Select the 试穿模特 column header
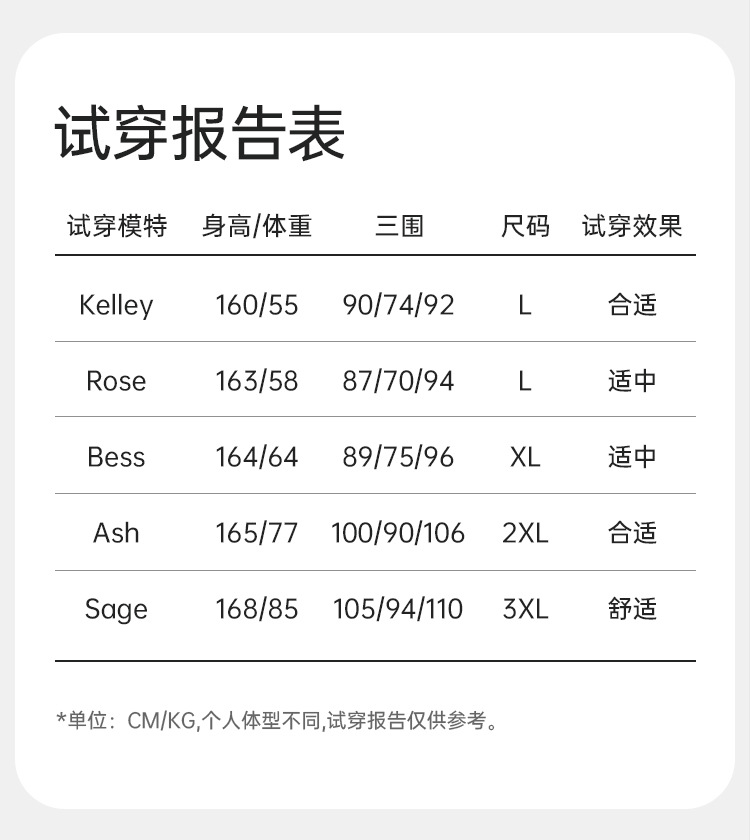 117,226
